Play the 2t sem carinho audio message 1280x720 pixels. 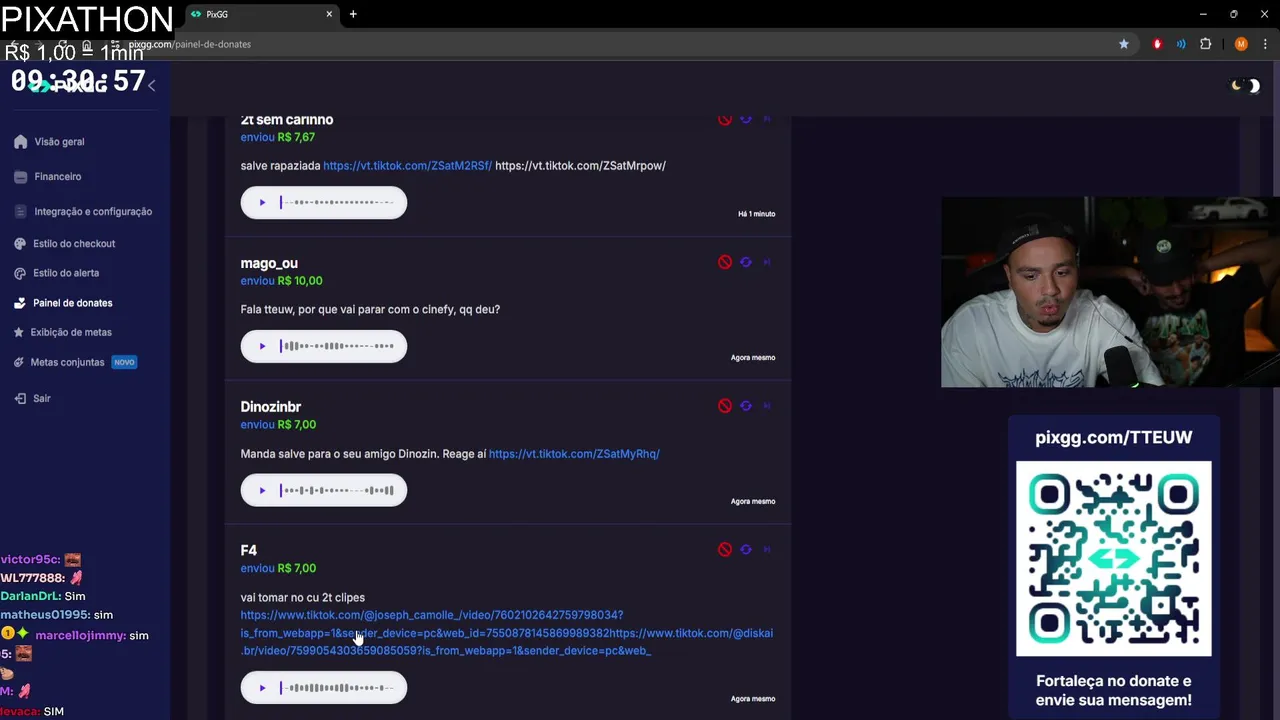point(262,203)
